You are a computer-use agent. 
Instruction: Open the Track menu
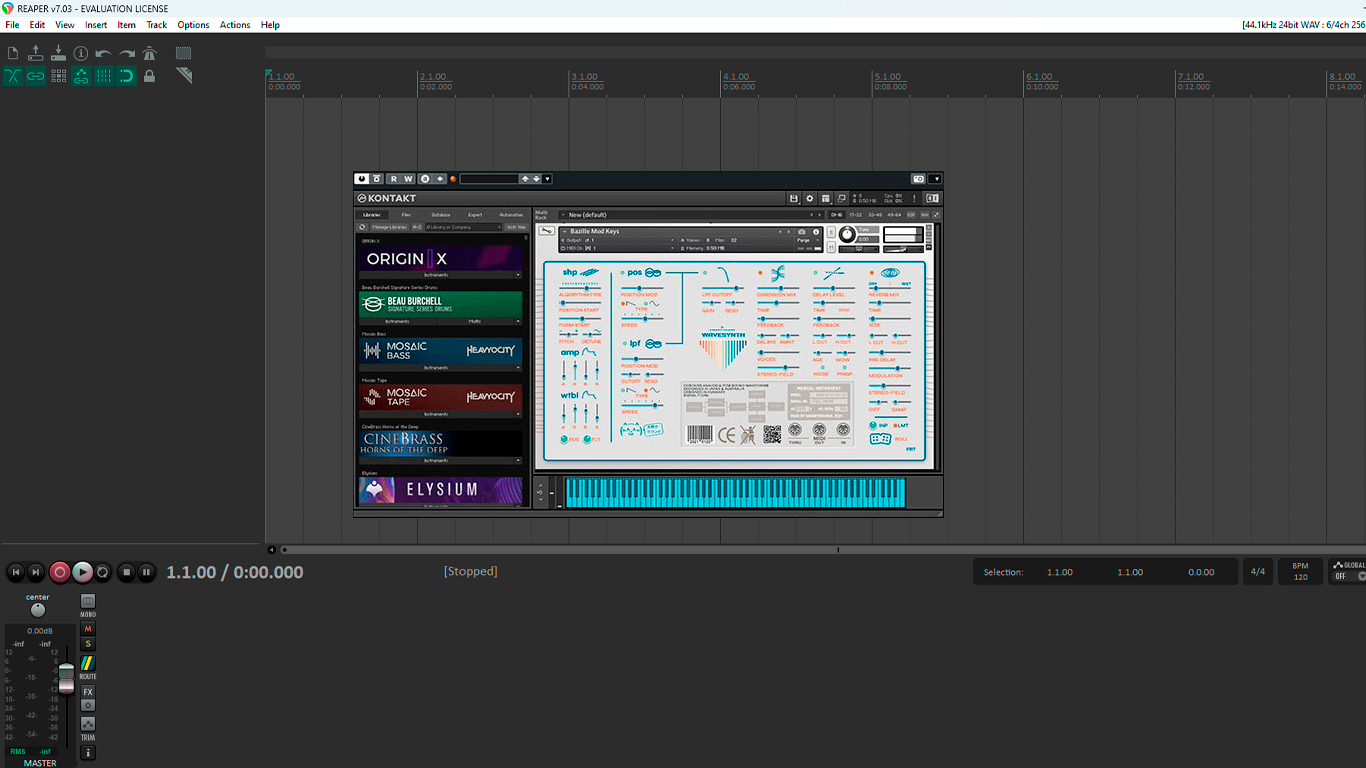point(157,25)
